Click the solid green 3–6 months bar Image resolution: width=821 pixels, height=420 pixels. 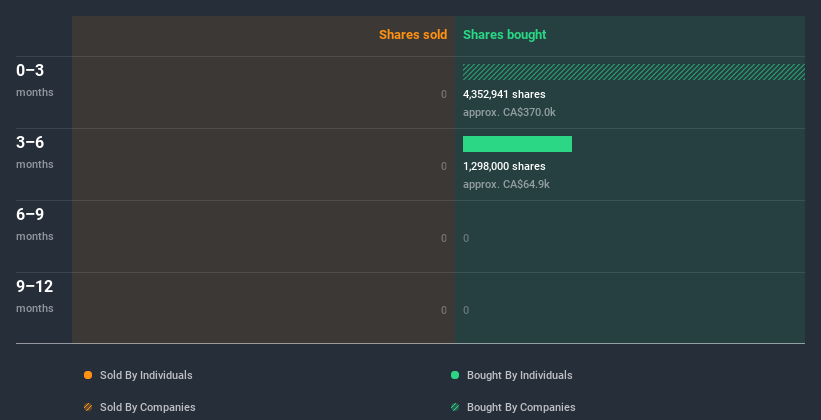click(x=517, y=144)
